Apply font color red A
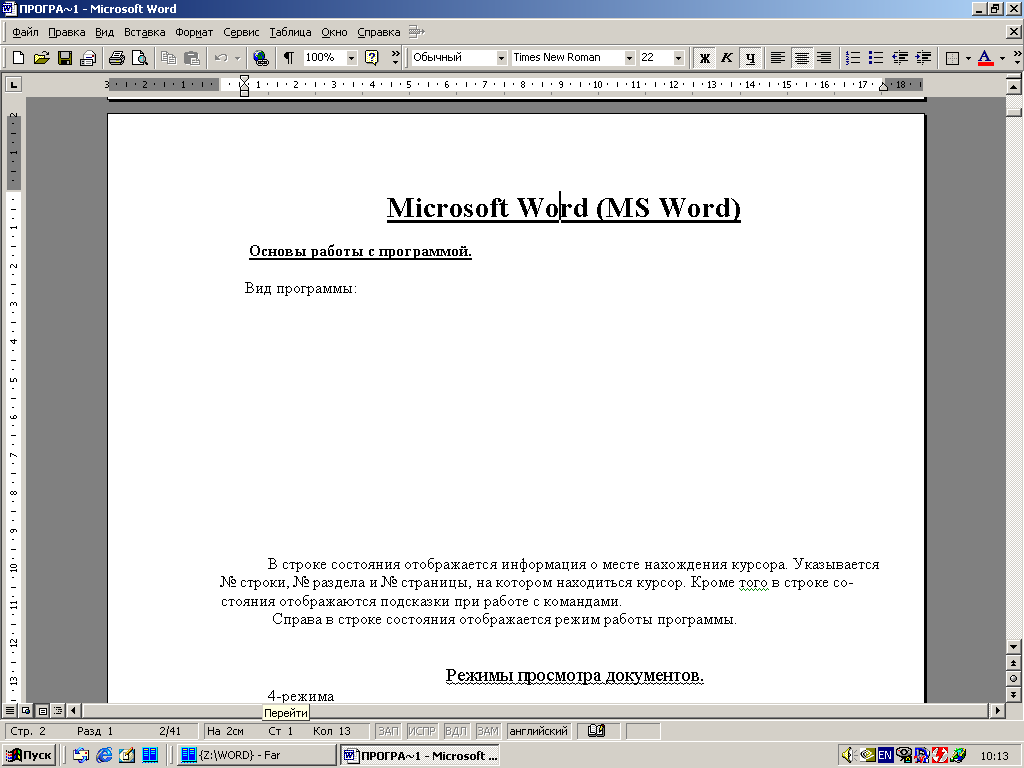This screenshot has width=1024, height=768. click(x=985, y=57)
